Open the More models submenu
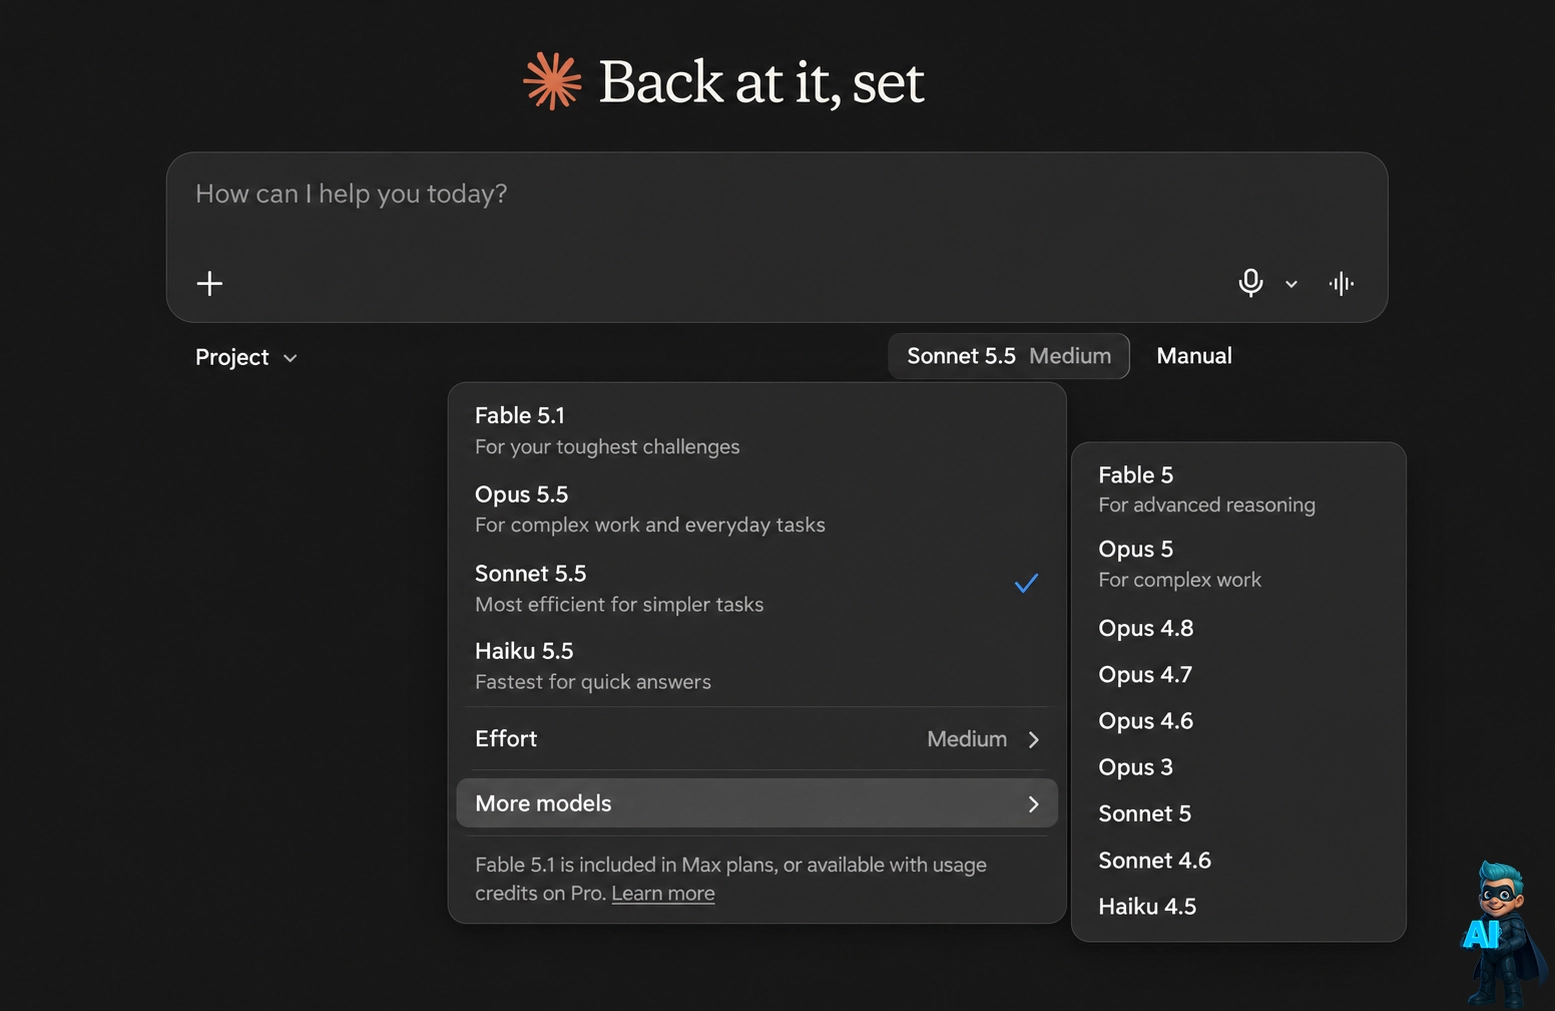Image resolution: width=1555 pixels, height=1011 pixels. 757,803
